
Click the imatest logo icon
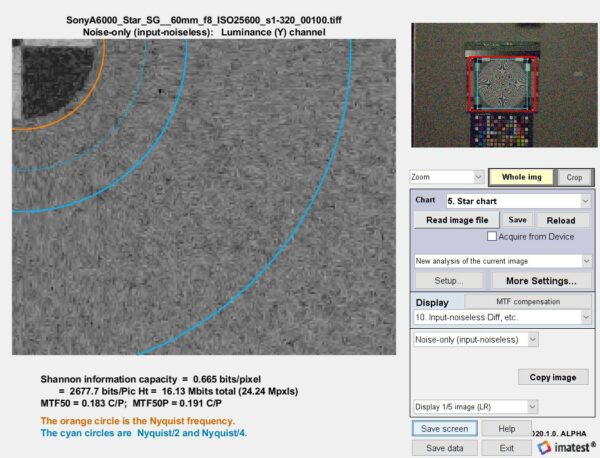point(562,447)
